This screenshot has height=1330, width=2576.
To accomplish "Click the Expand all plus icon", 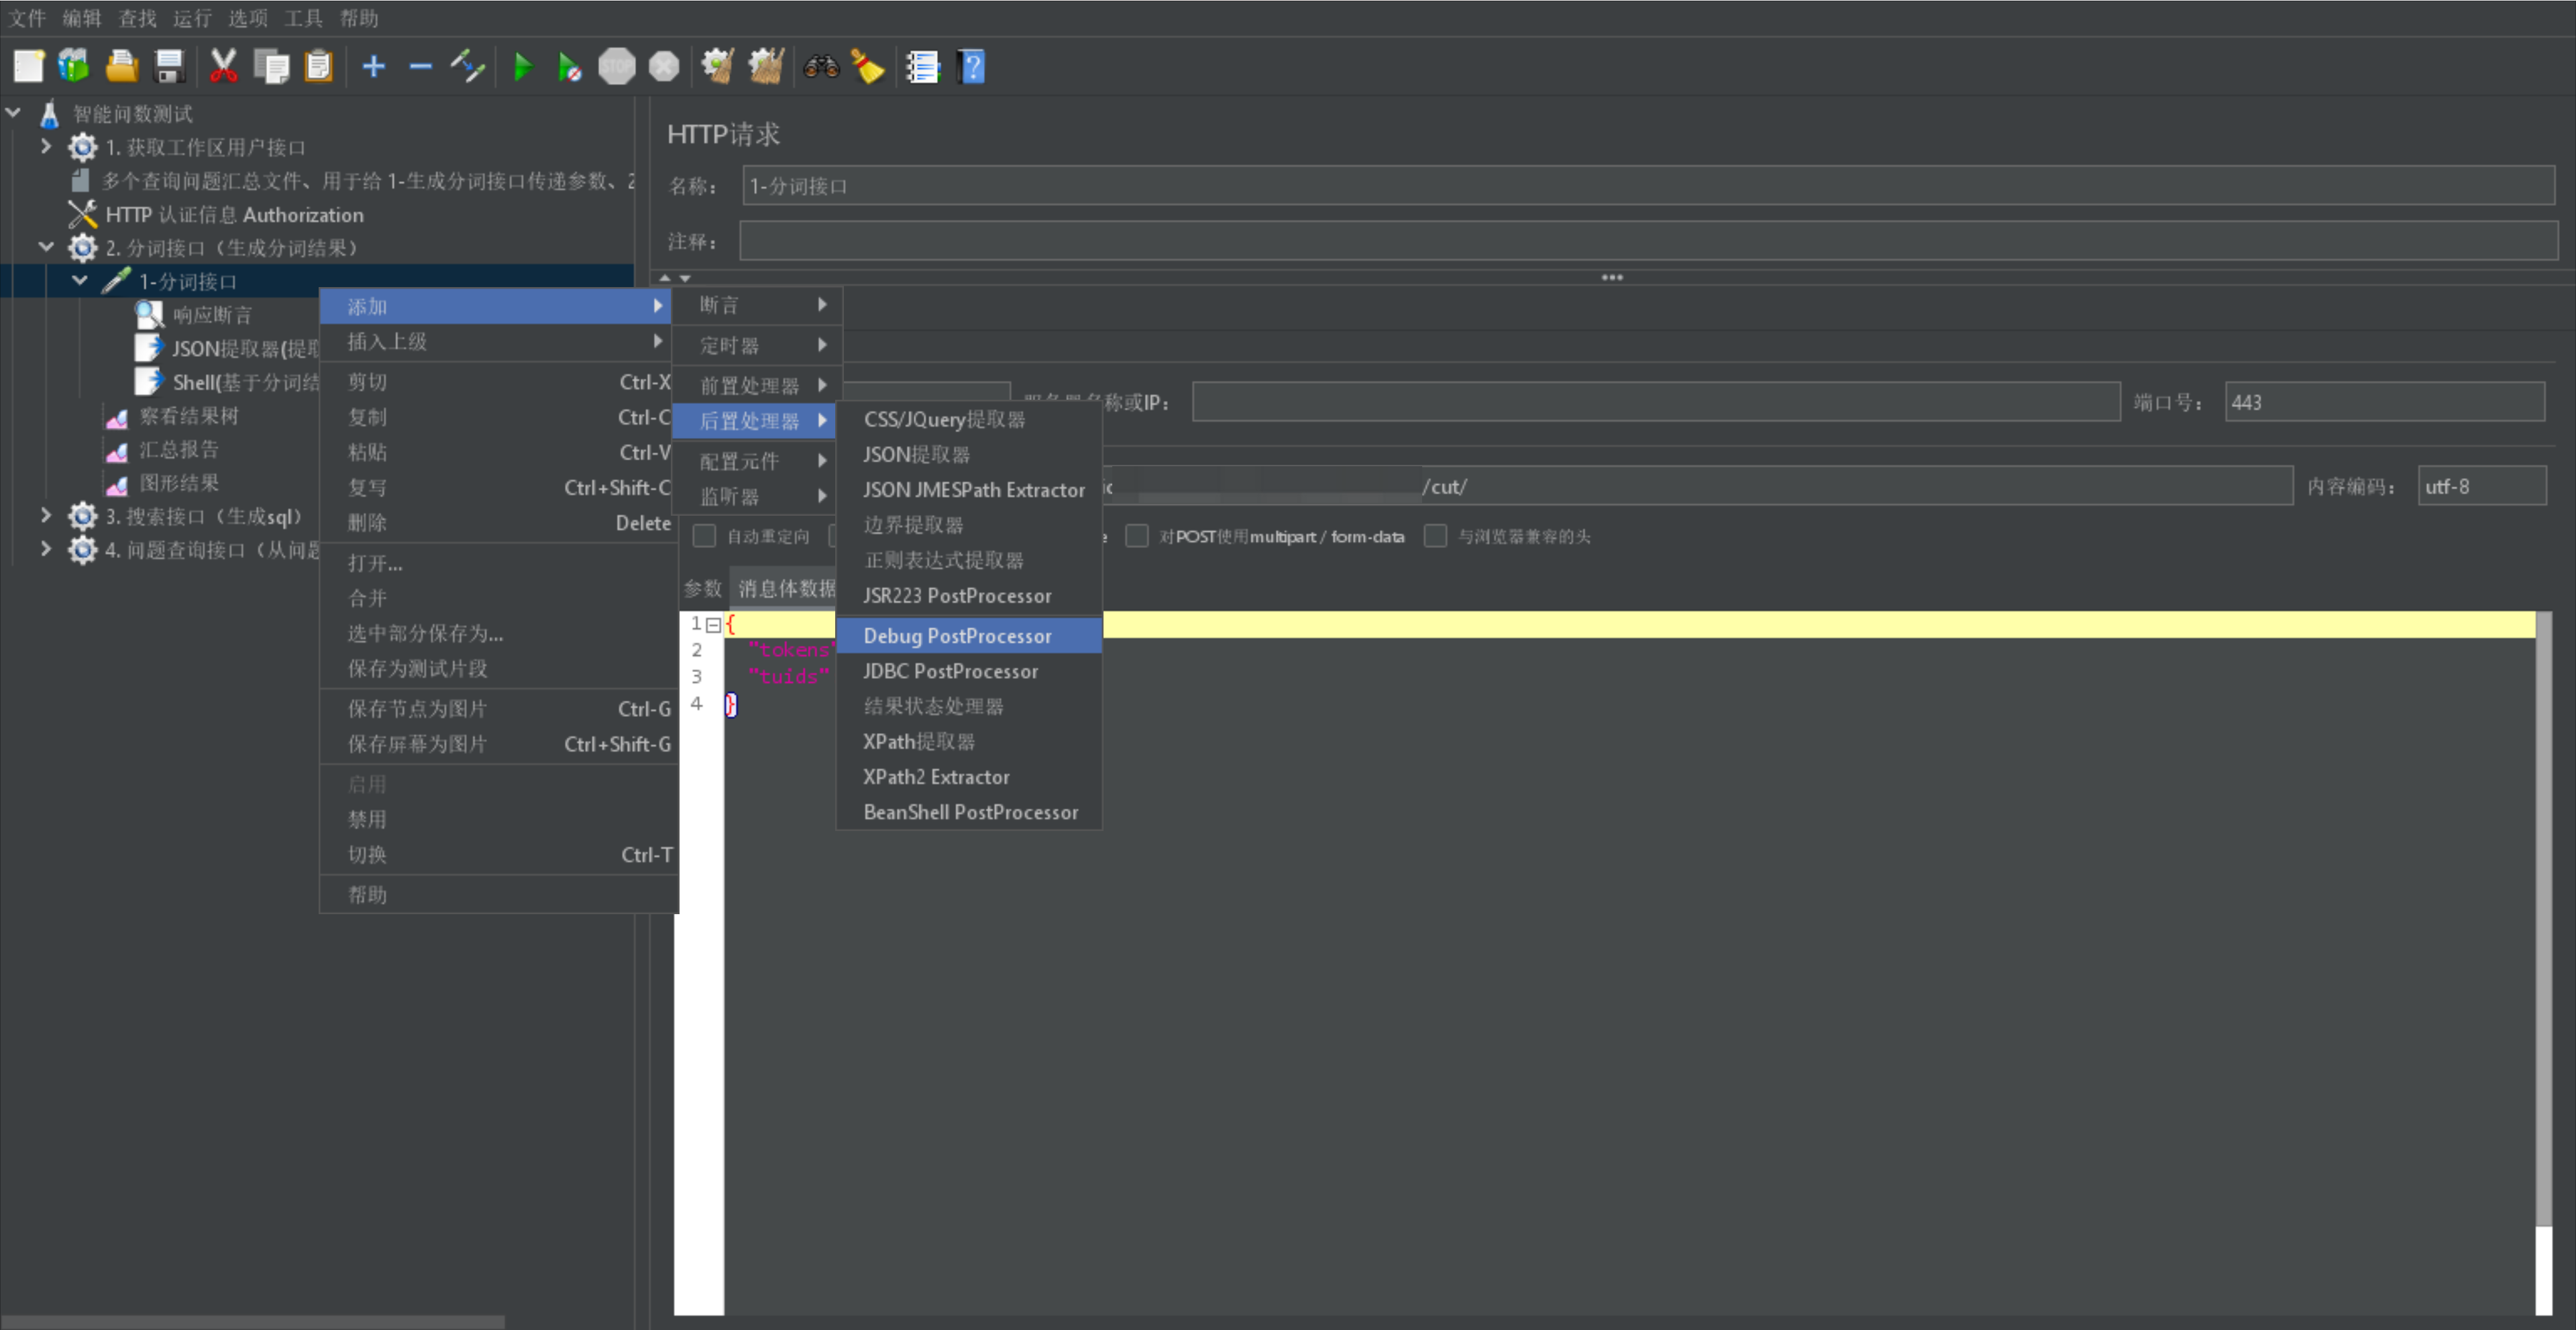I will (373, 67).
